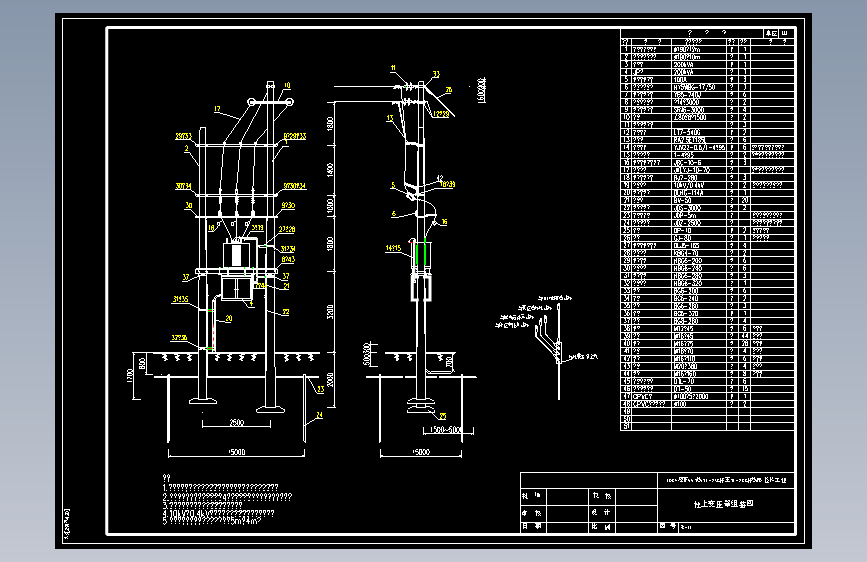Screen dimensions: 867x562
Task: Select the 1500~5000 dimension text
Action: (446, 430)
